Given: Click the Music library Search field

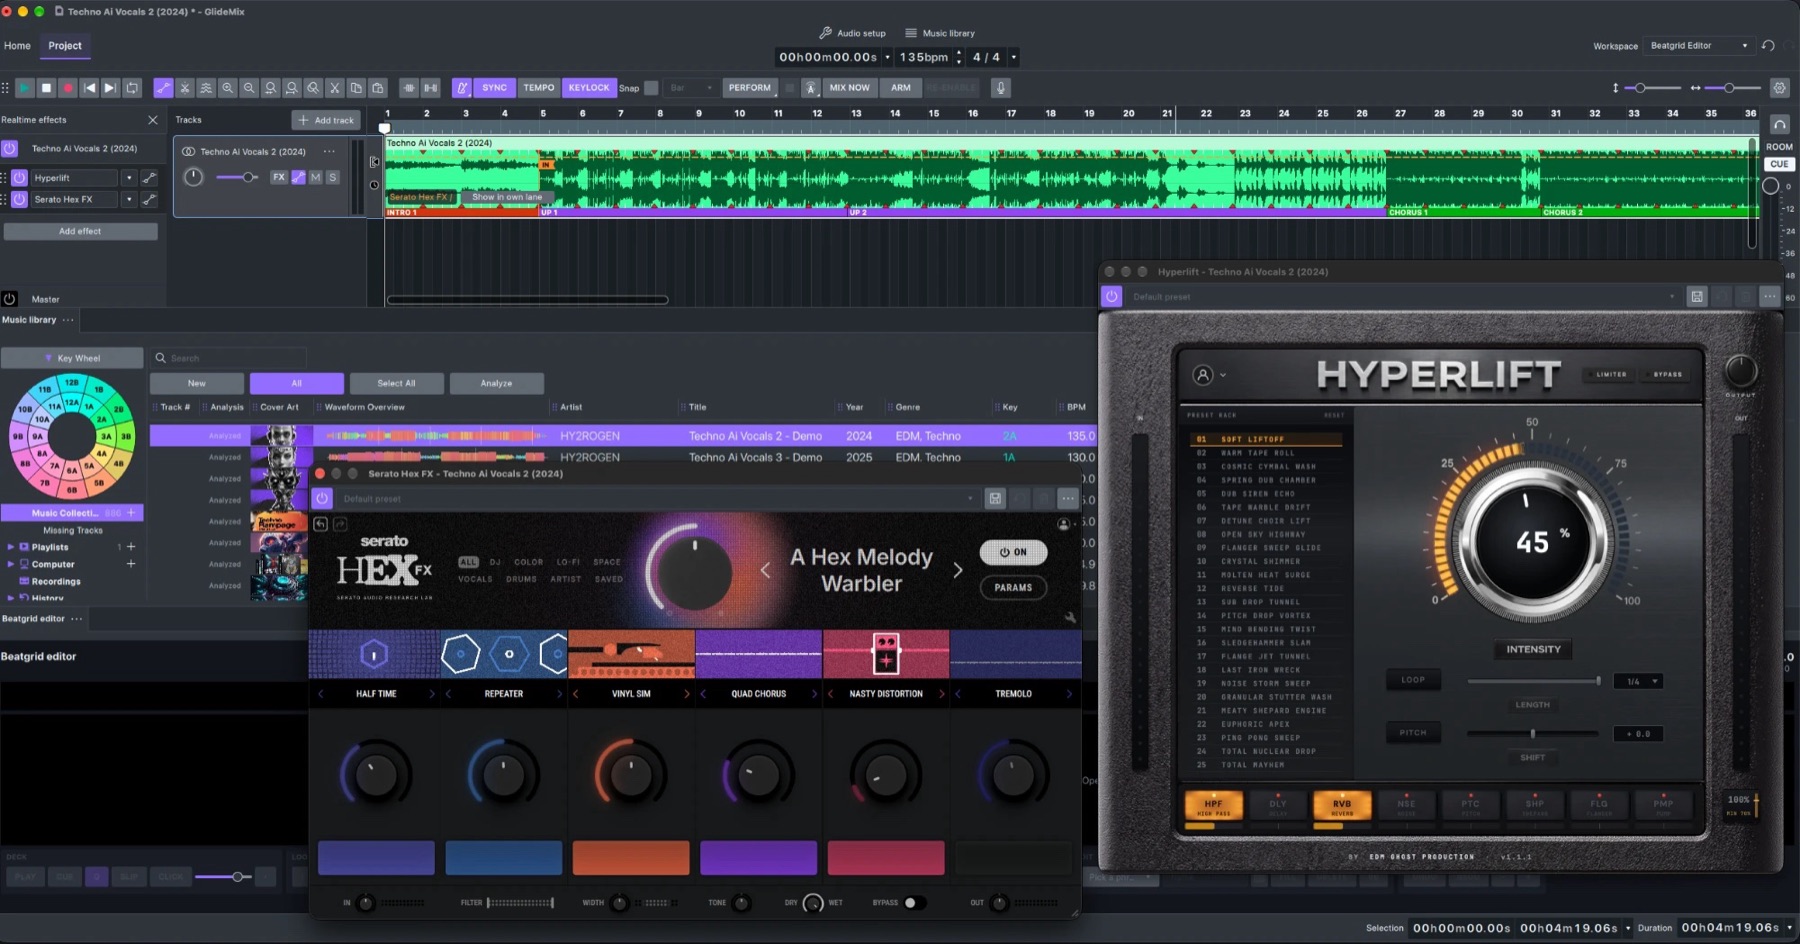Looking at the screenshot, I should pyautogui.click(x=228, y=358).
